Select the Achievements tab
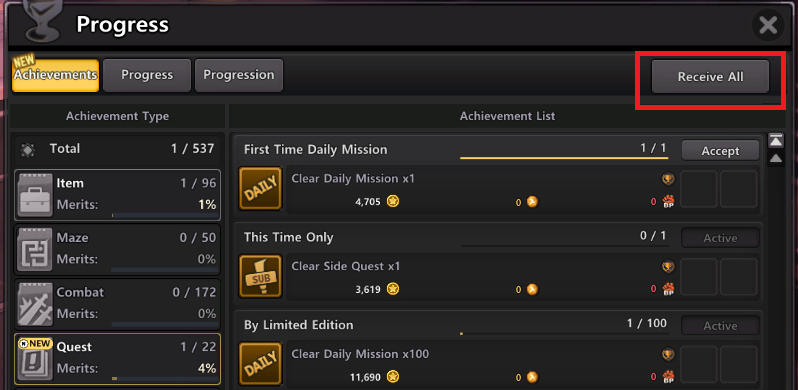The image size is (798, 390). (x=55, y=75)
